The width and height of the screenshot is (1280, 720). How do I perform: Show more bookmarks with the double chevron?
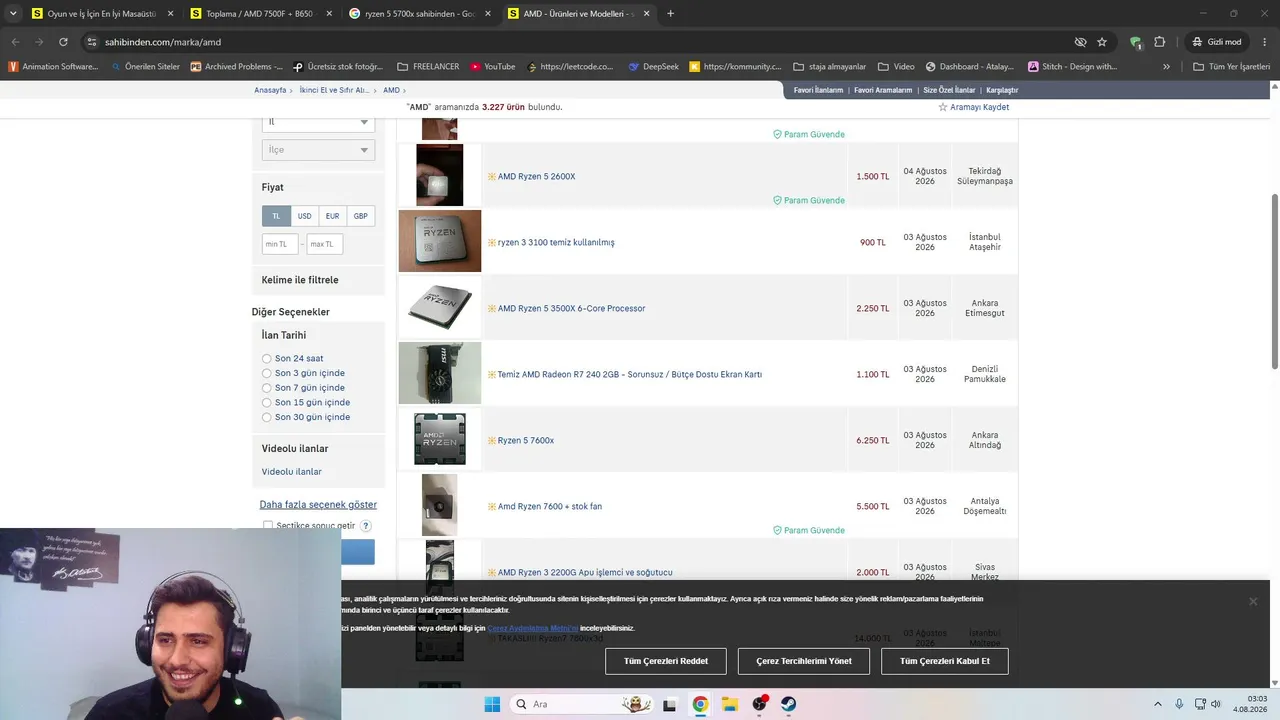1166,67
